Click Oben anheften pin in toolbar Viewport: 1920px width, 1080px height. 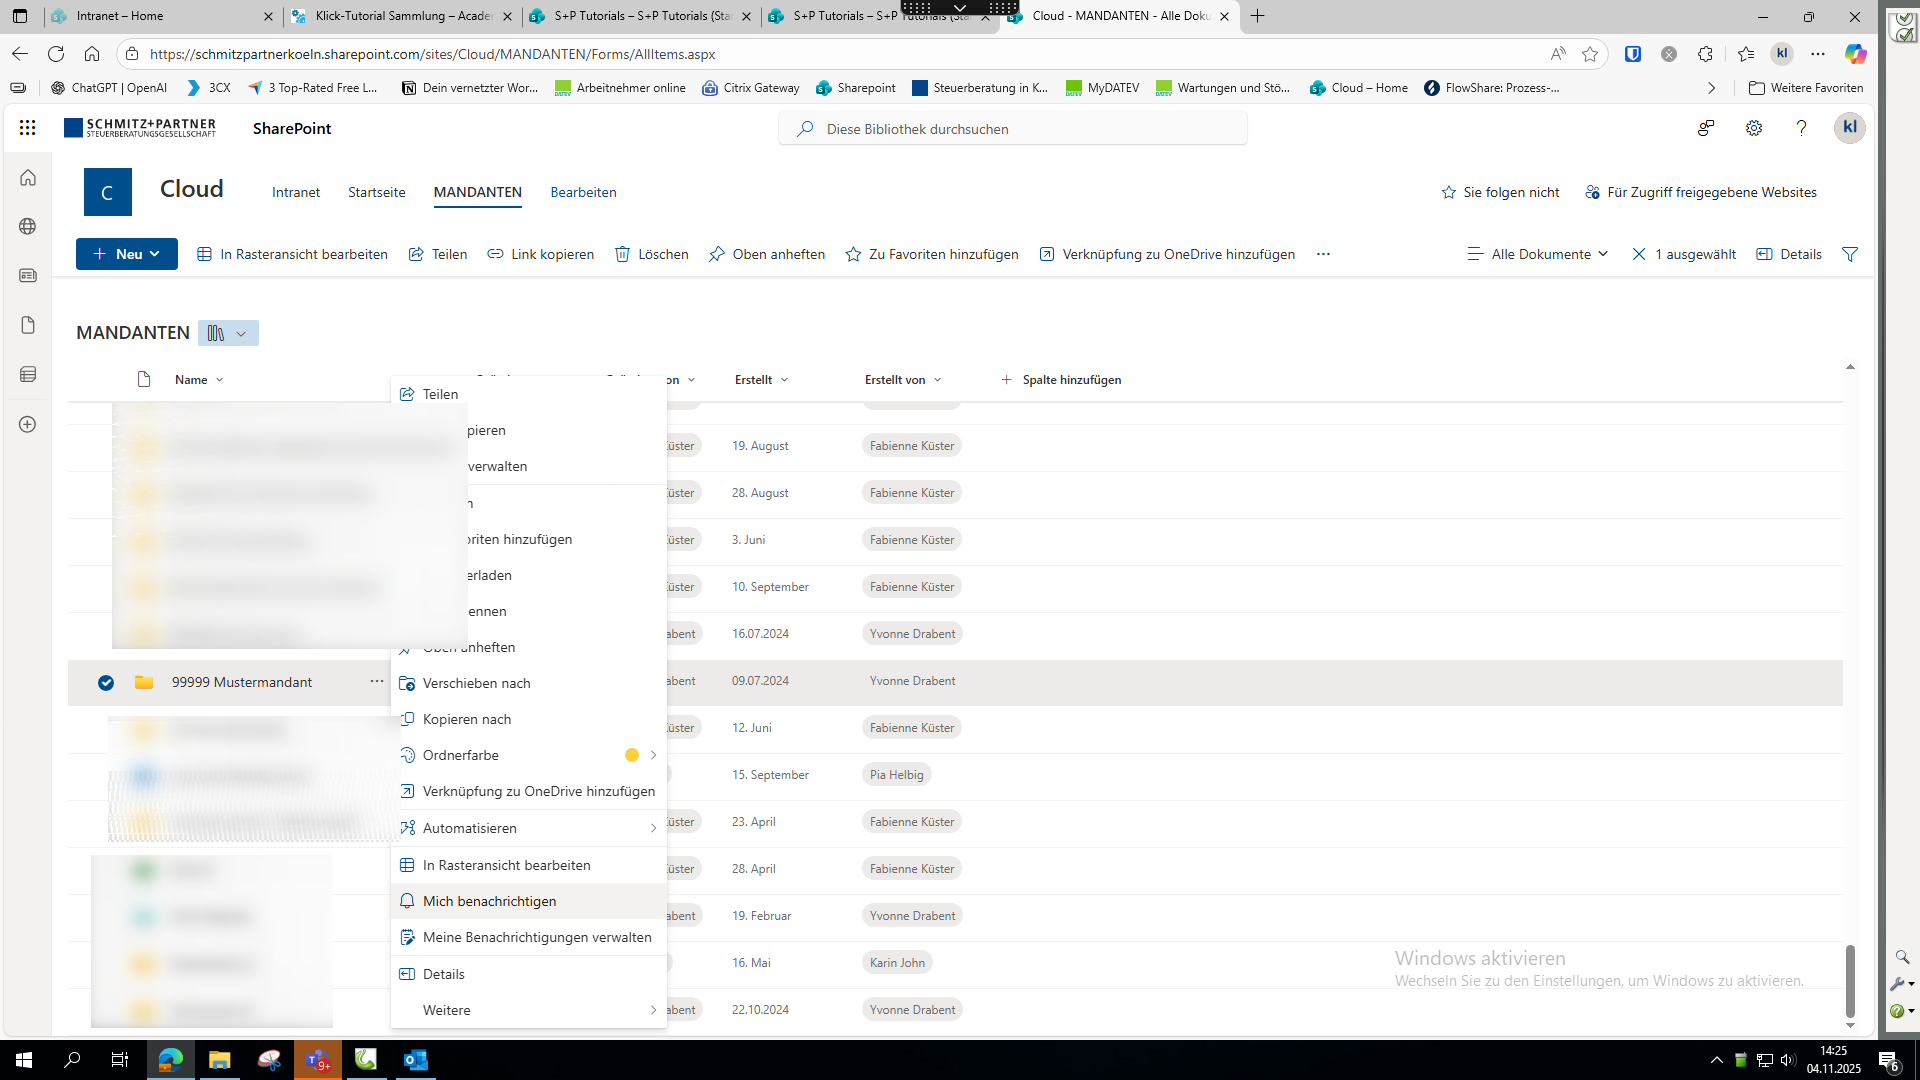click(x=766, y=254)
